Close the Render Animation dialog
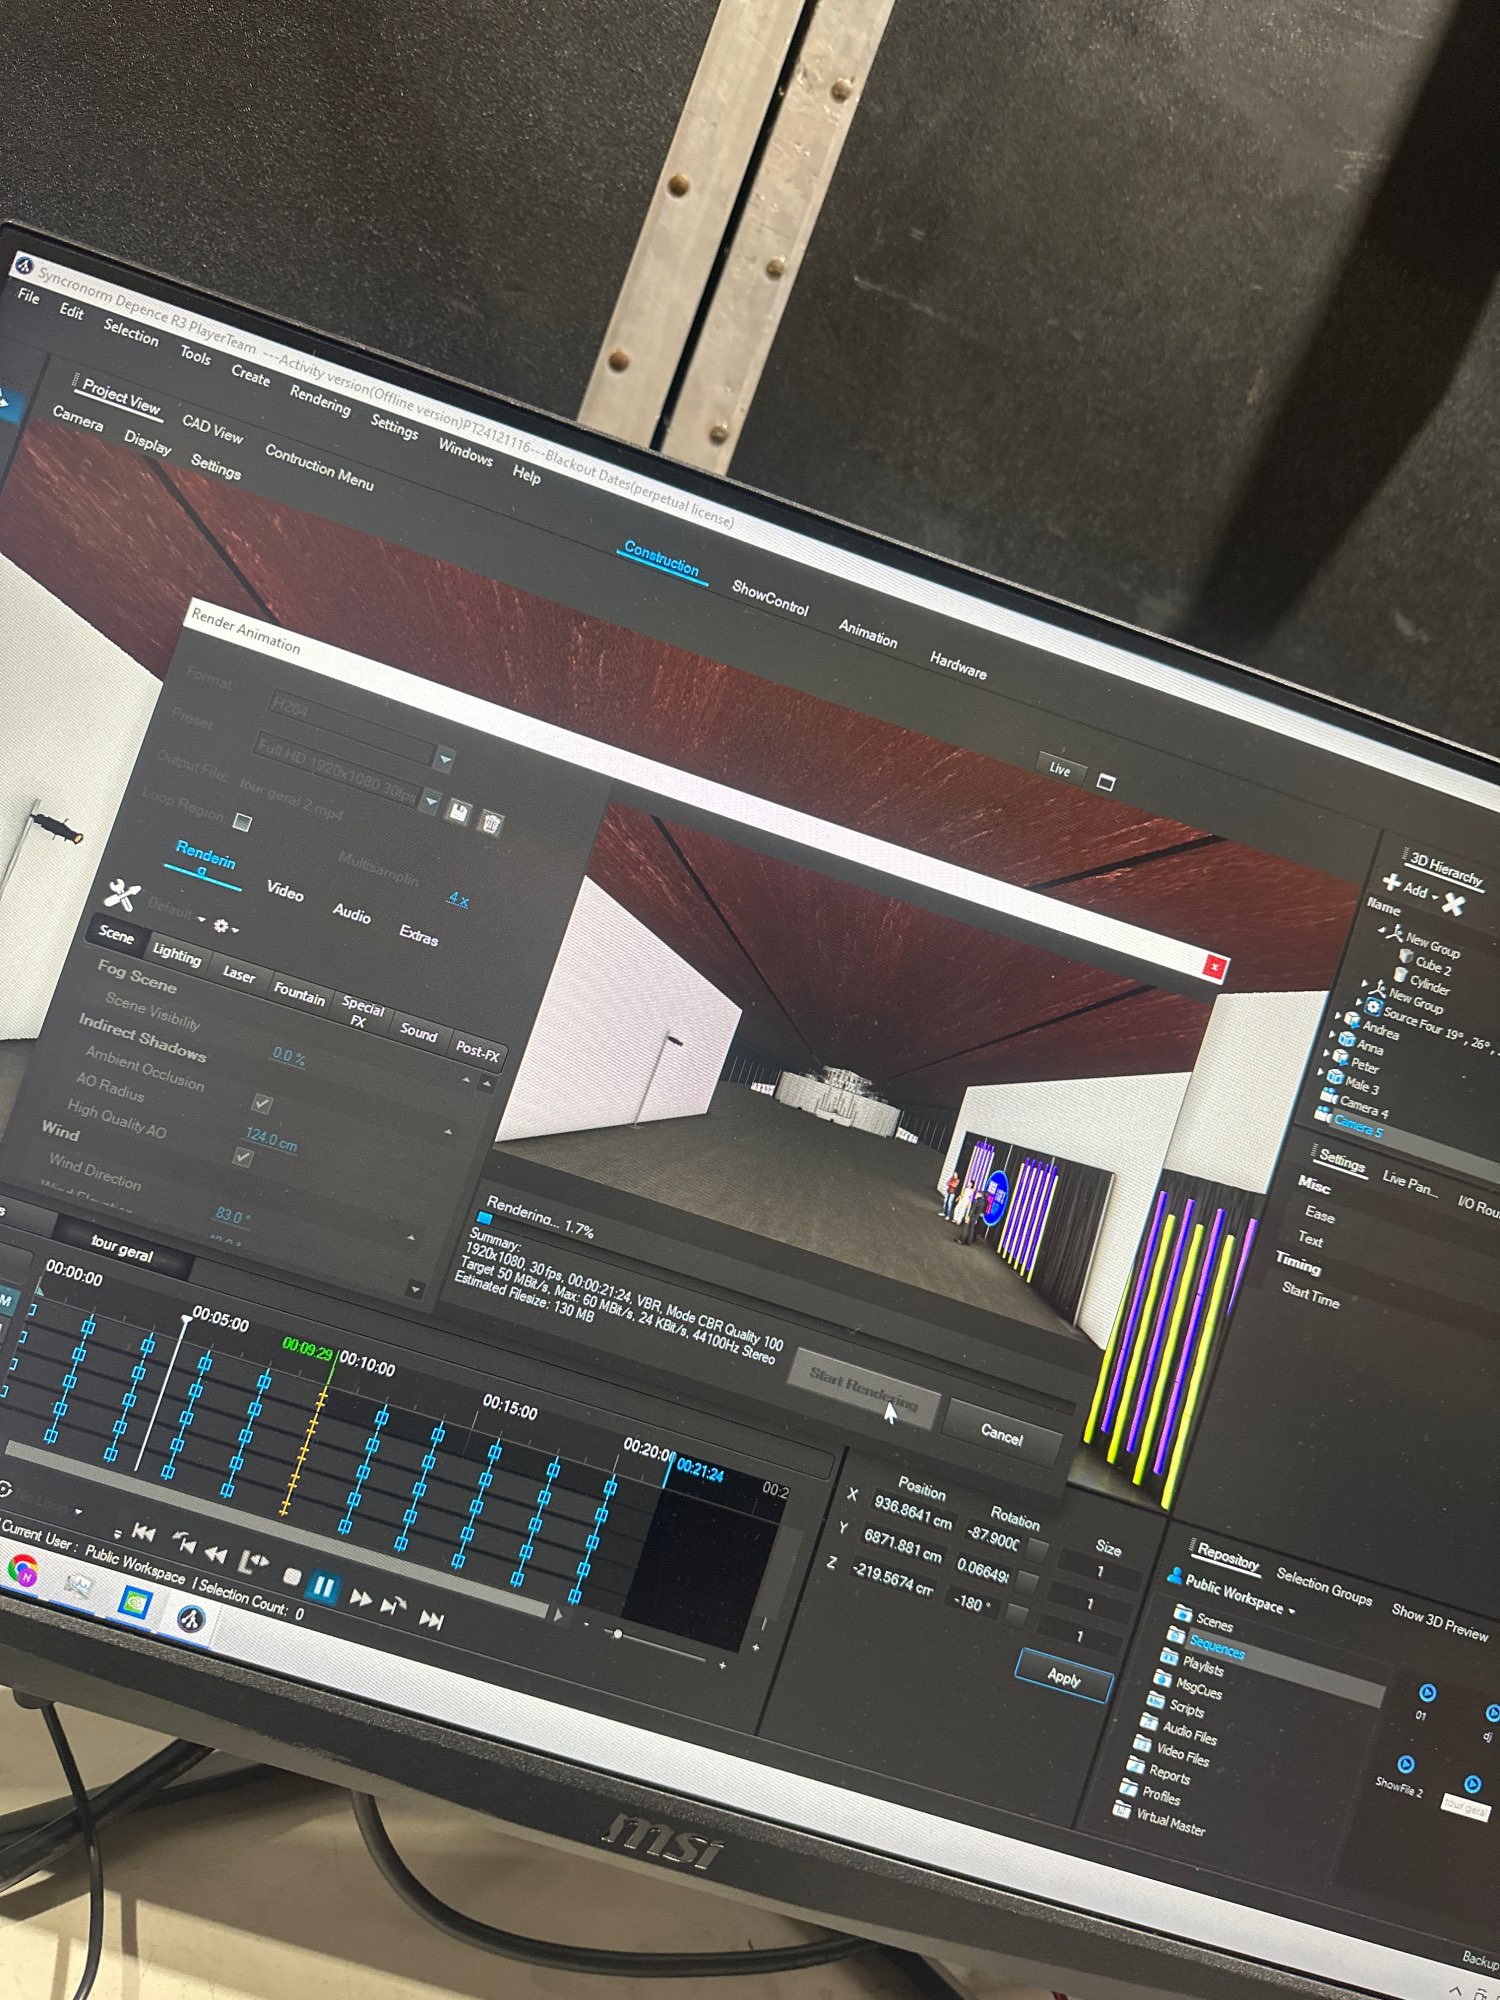 click(1214, 967)
